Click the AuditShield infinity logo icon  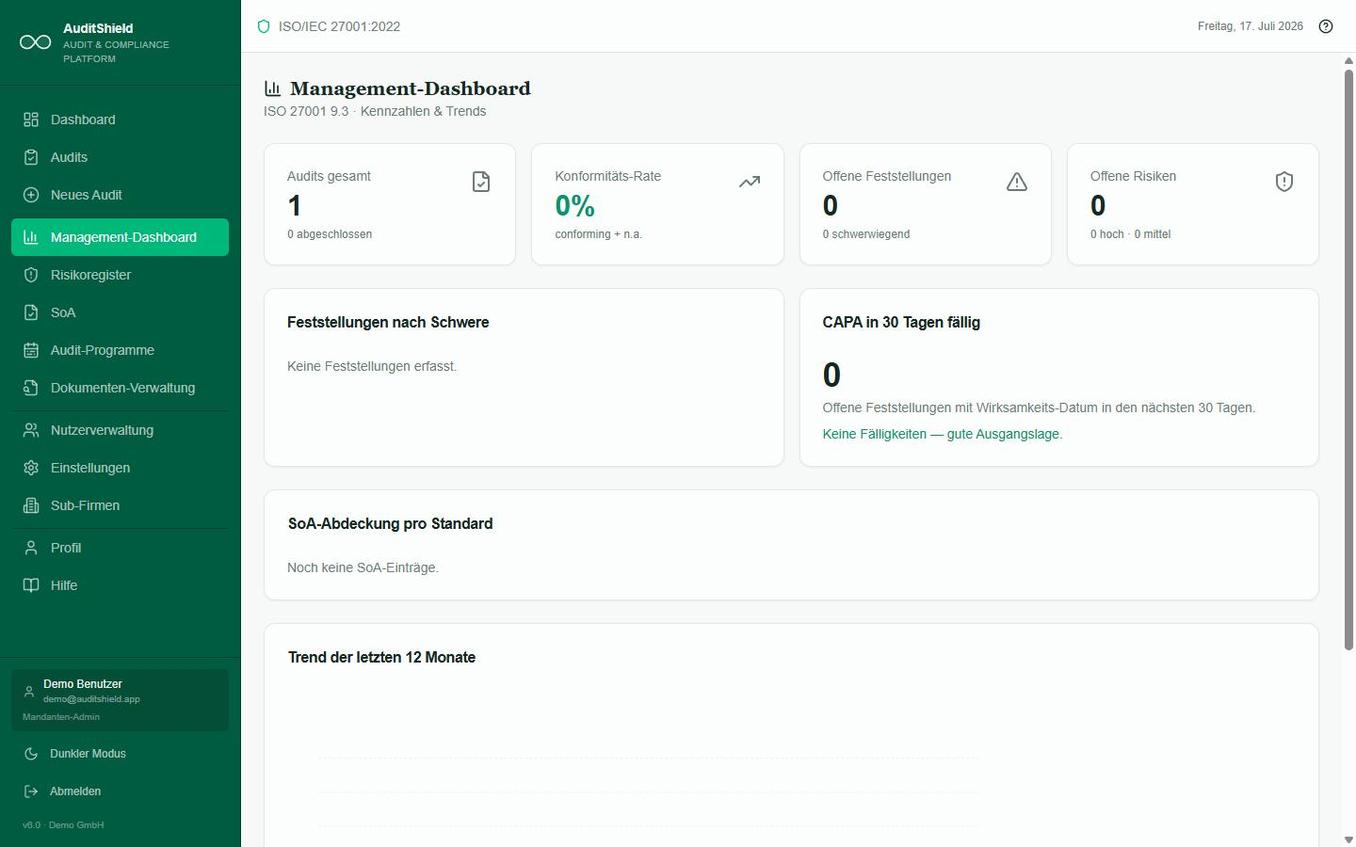point(35,42)
